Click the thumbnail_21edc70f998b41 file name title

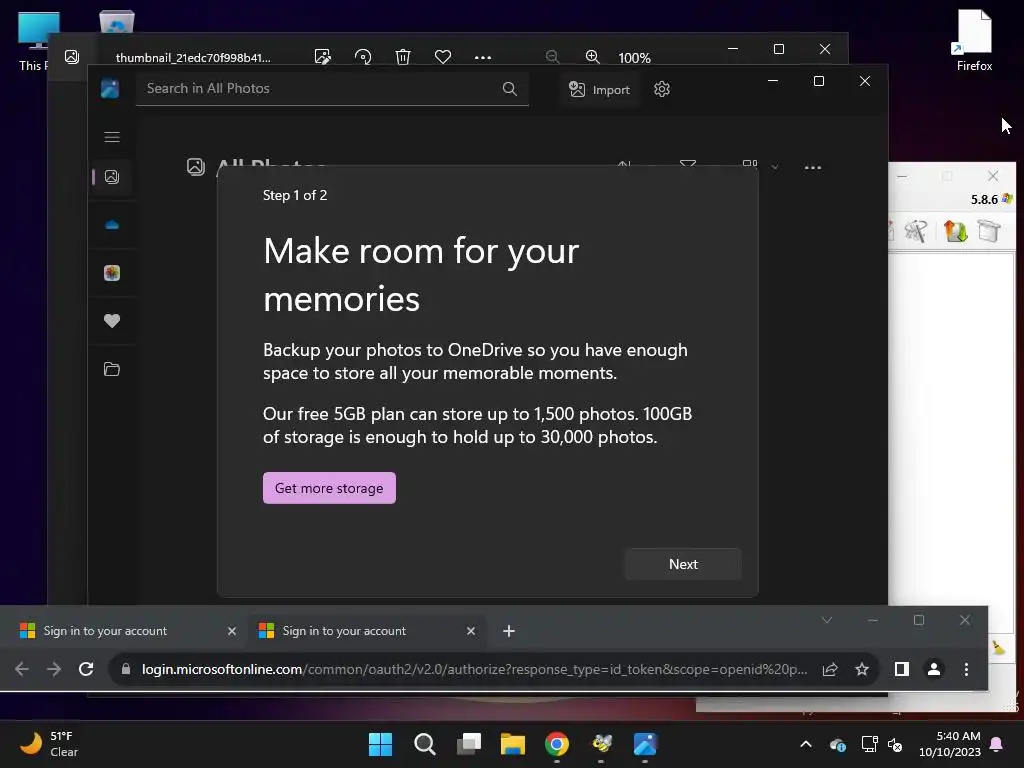pyautogui.click(x=193, y=58)
